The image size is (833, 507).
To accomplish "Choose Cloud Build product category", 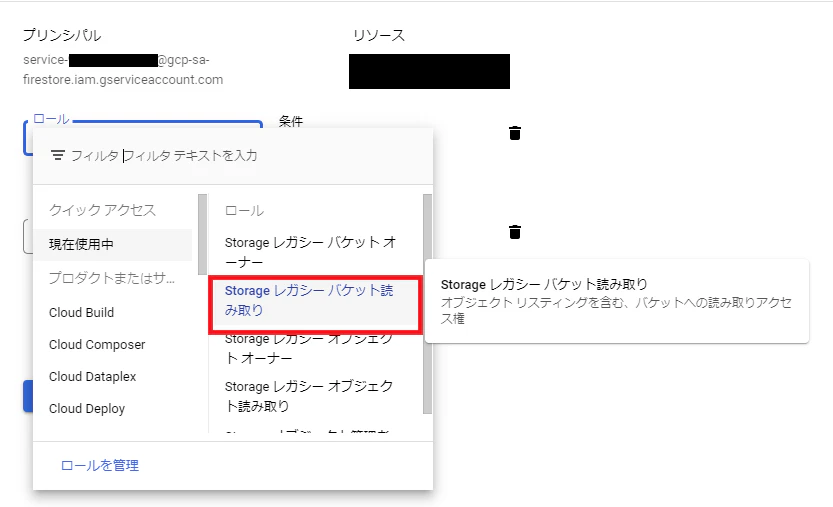I will 81,312.
